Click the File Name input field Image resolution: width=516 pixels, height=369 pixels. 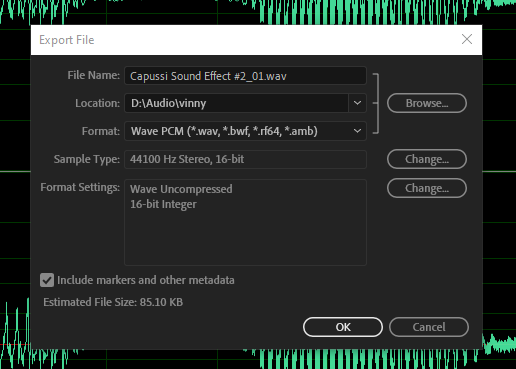245,76
